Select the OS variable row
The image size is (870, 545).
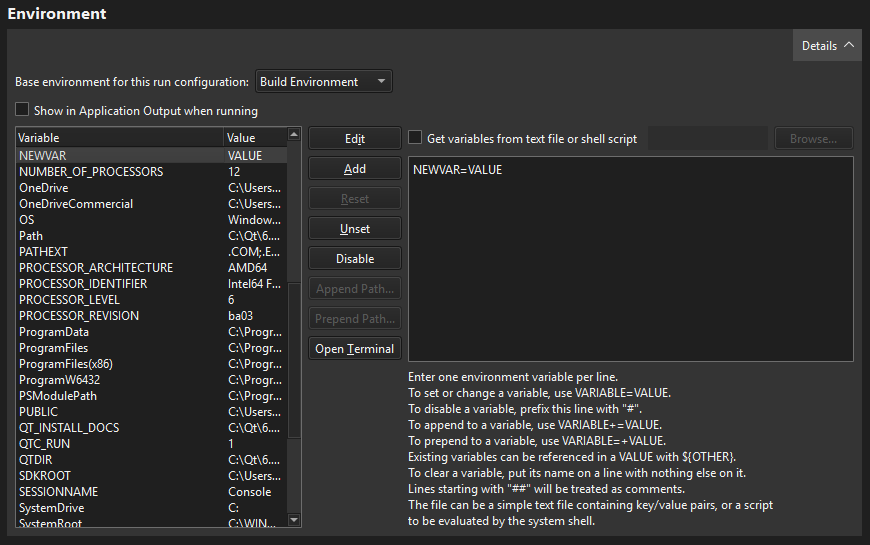click(x=151, y=220)
